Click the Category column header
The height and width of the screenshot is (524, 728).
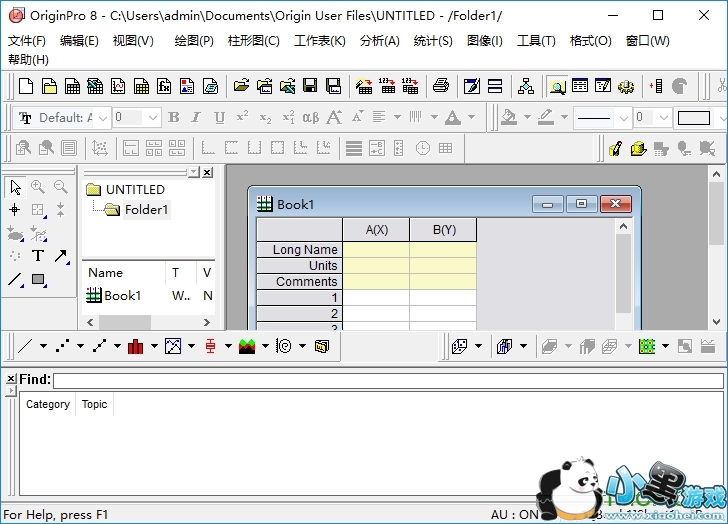(48, 404)
